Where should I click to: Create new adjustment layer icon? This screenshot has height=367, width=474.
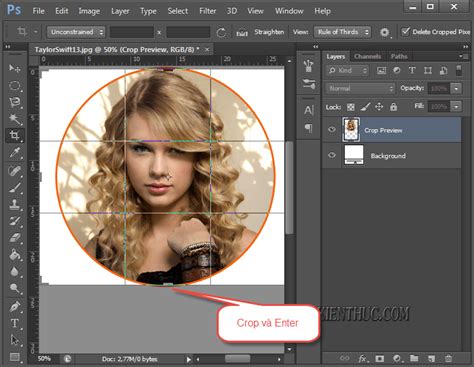tap(397, 358)
